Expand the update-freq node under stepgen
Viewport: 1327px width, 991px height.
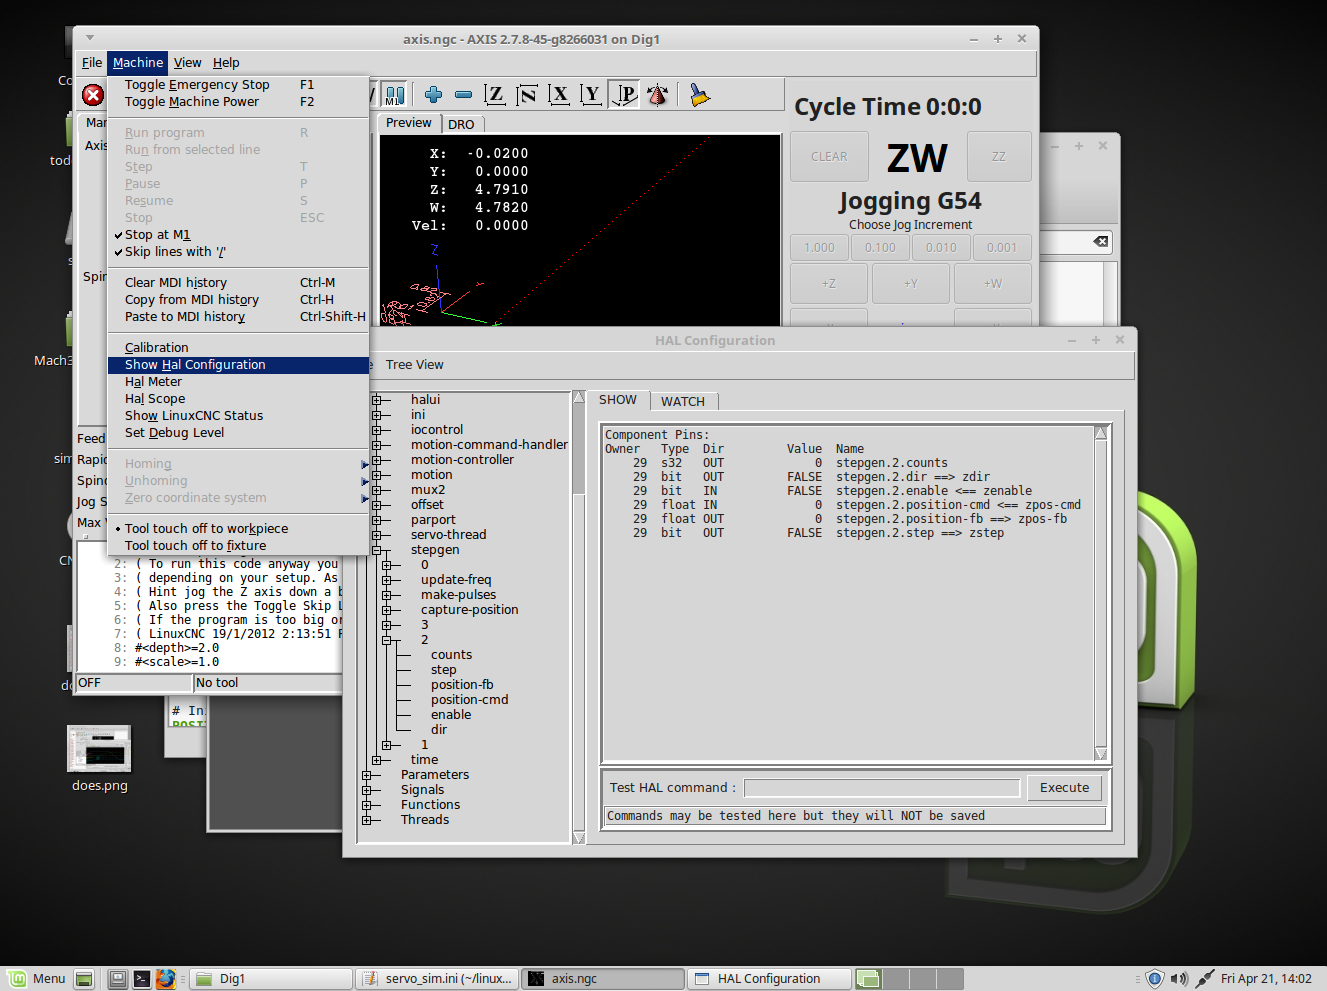387,580
